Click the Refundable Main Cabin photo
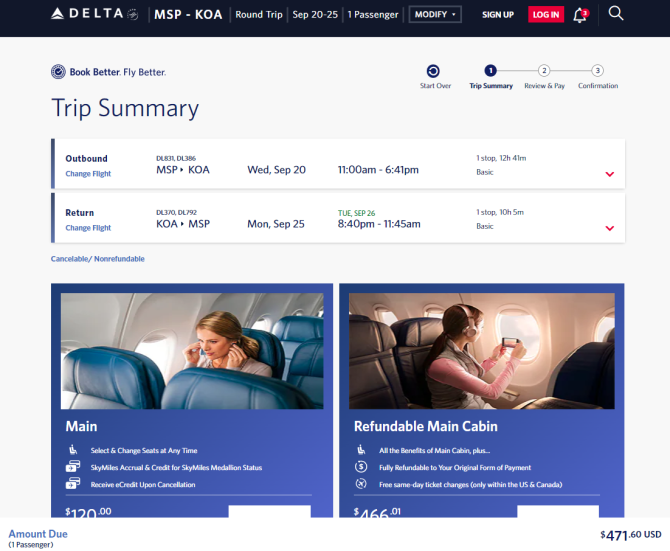 [x=482, y=351]
